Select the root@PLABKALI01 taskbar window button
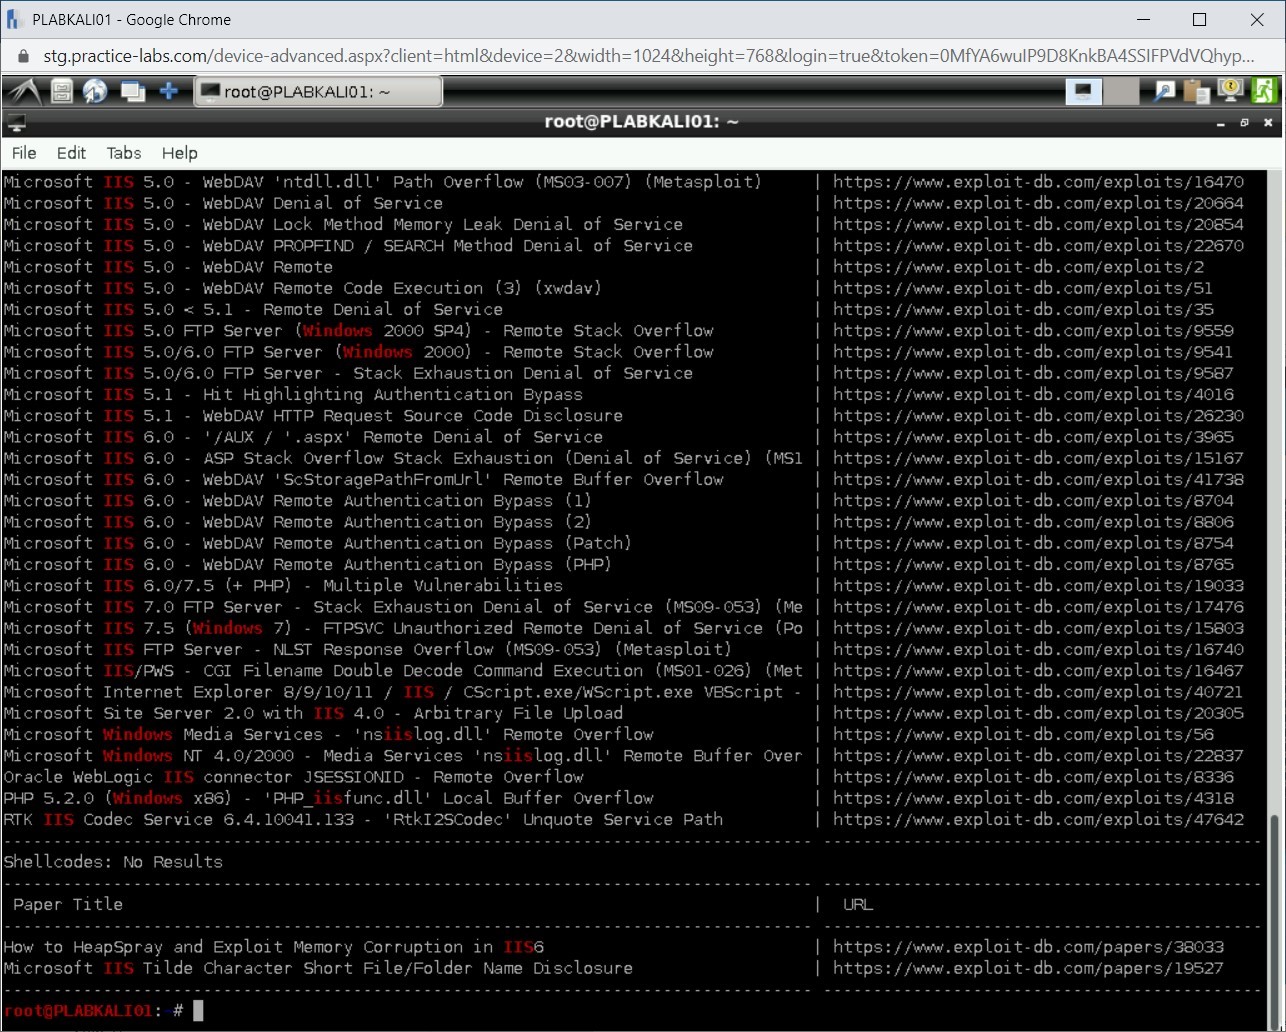 318,92
